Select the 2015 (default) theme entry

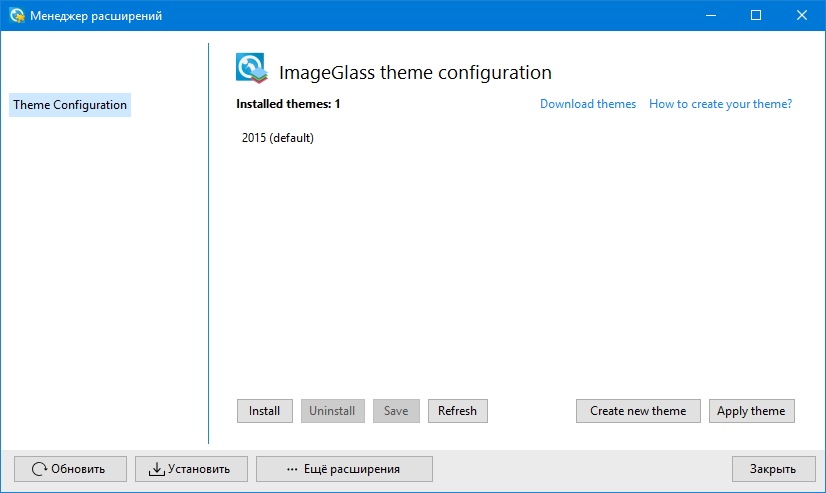click(x=278, y=137)
